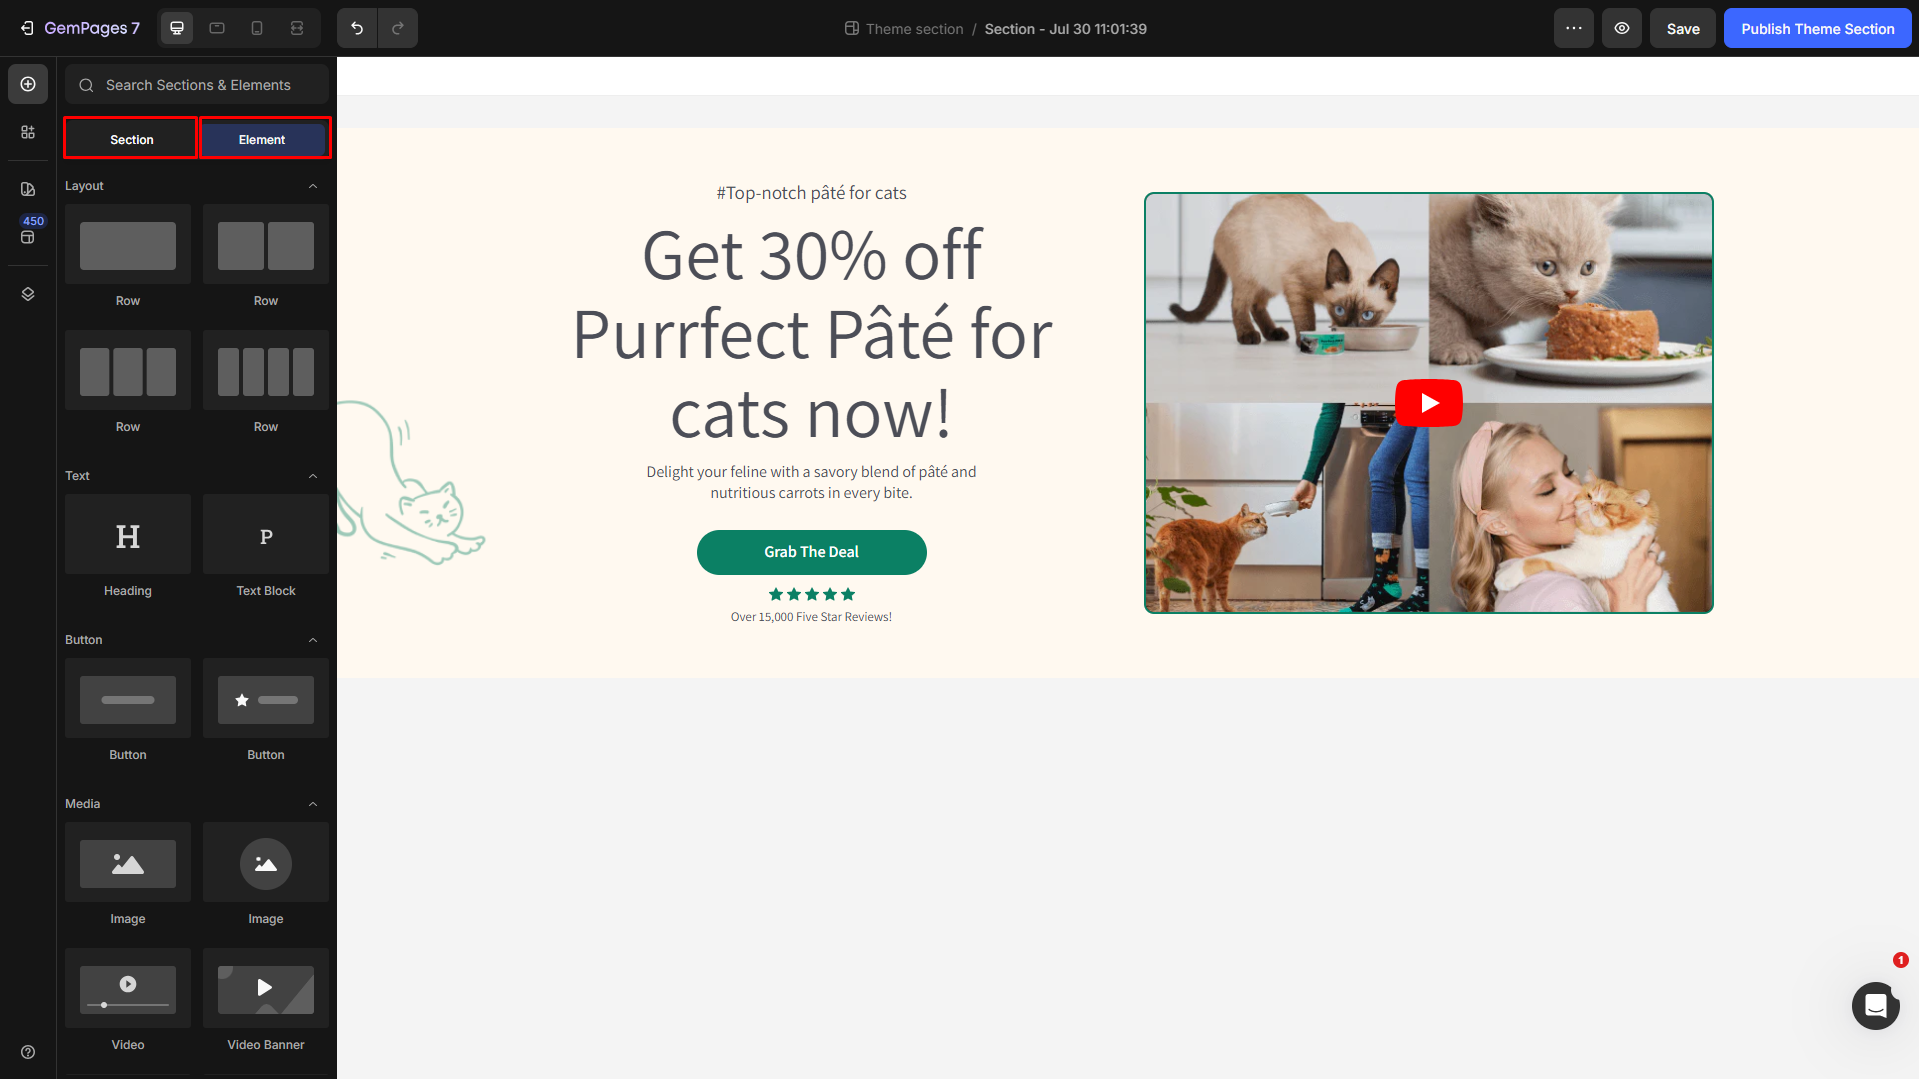Collapse the Media group chevron
Screen dimensions: 1919x1079
click(313, 804)
